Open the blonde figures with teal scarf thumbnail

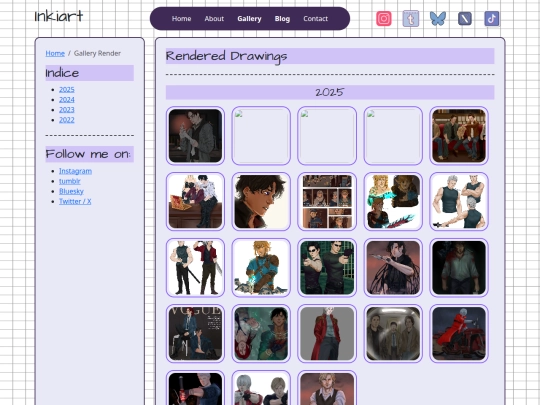click(393, 201)
